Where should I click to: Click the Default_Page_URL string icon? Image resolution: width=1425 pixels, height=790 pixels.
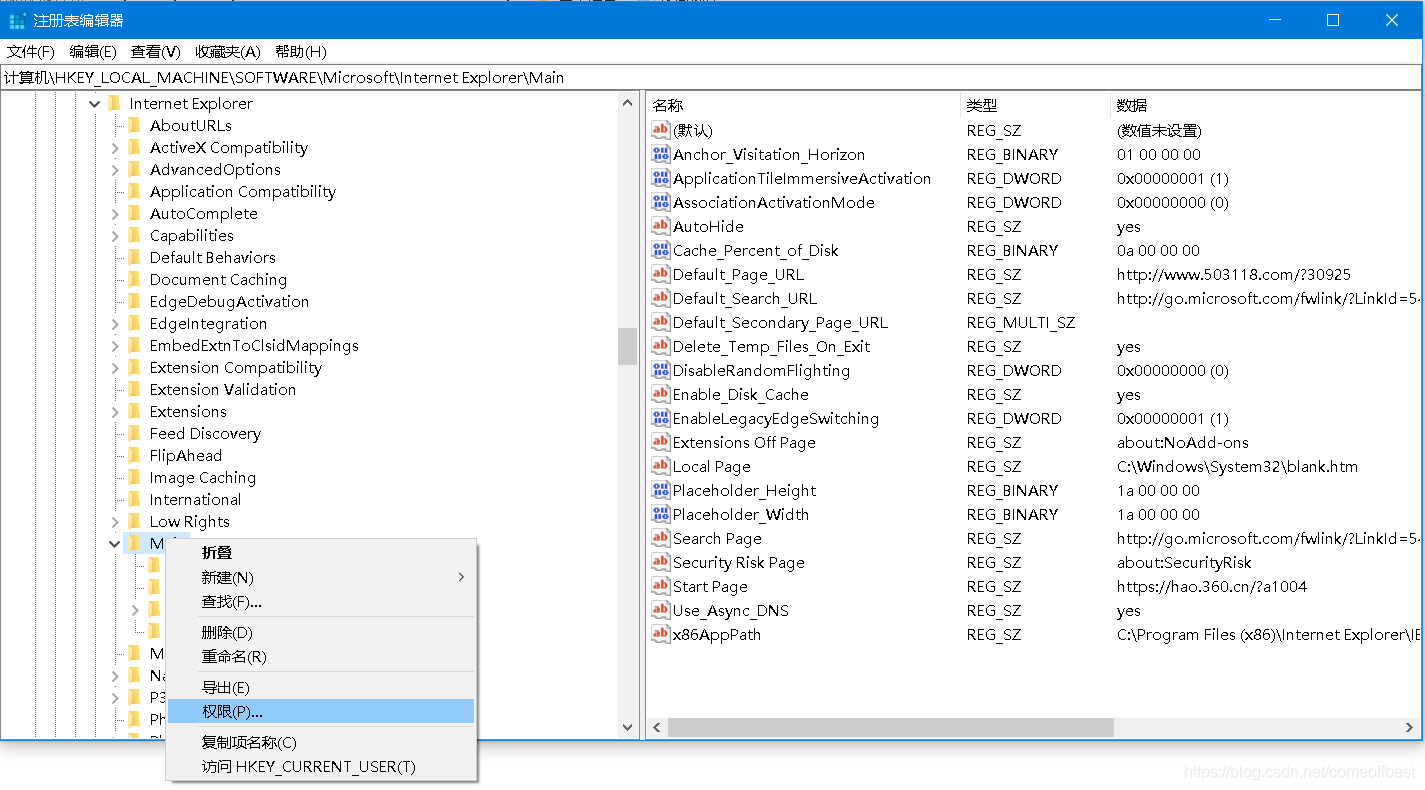pyautogui.click(x=660, y=274)
